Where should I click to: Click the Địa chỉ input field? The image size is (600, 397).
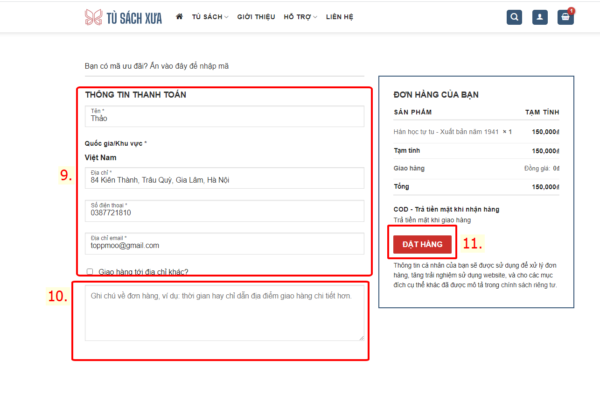click(225, 178)
